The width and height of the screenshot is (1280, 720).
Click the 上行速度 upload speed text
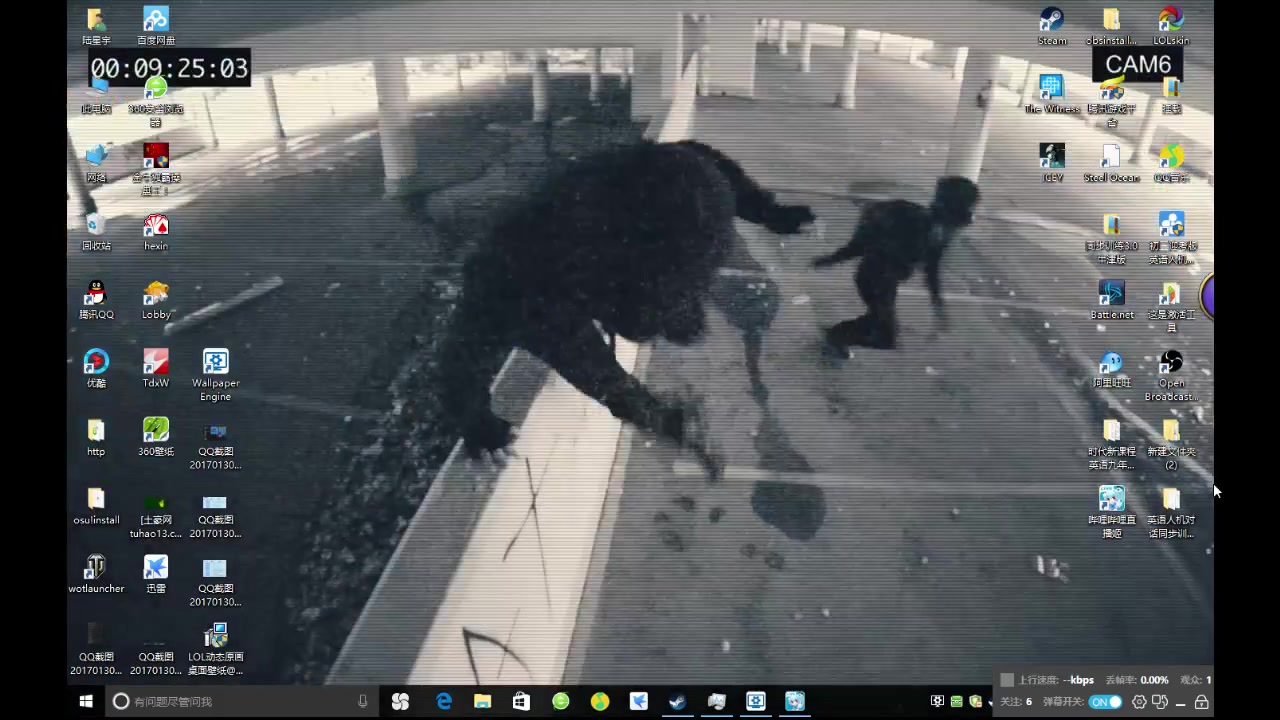[x=1056, y=680]
